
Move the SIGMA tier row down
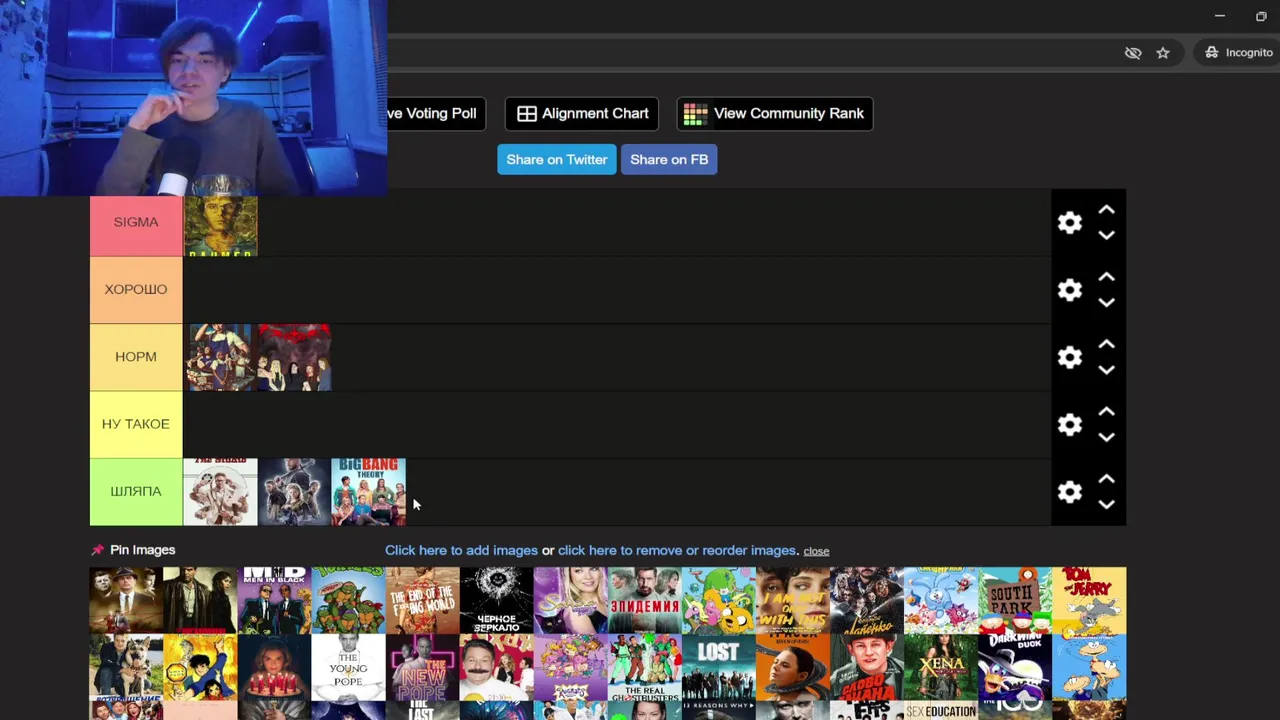pos(1106,235)
